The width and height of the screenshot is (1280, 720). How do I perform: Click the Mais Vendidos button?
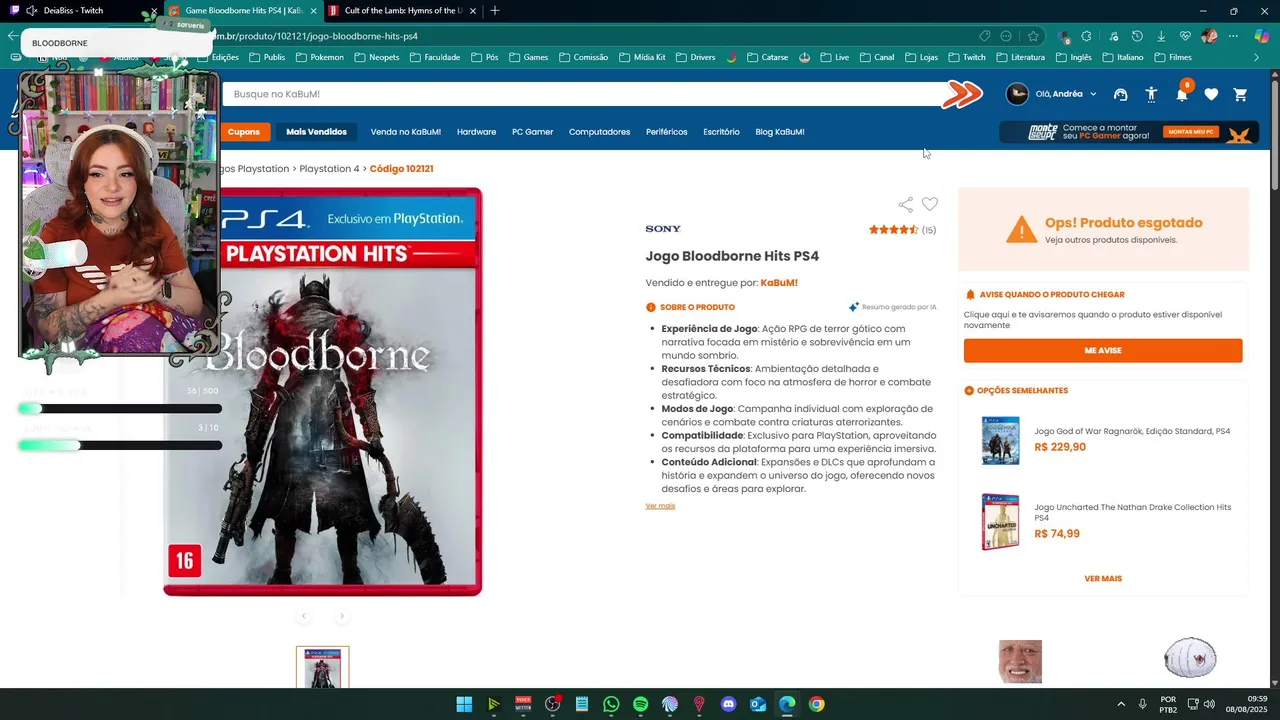click(316, 132)
